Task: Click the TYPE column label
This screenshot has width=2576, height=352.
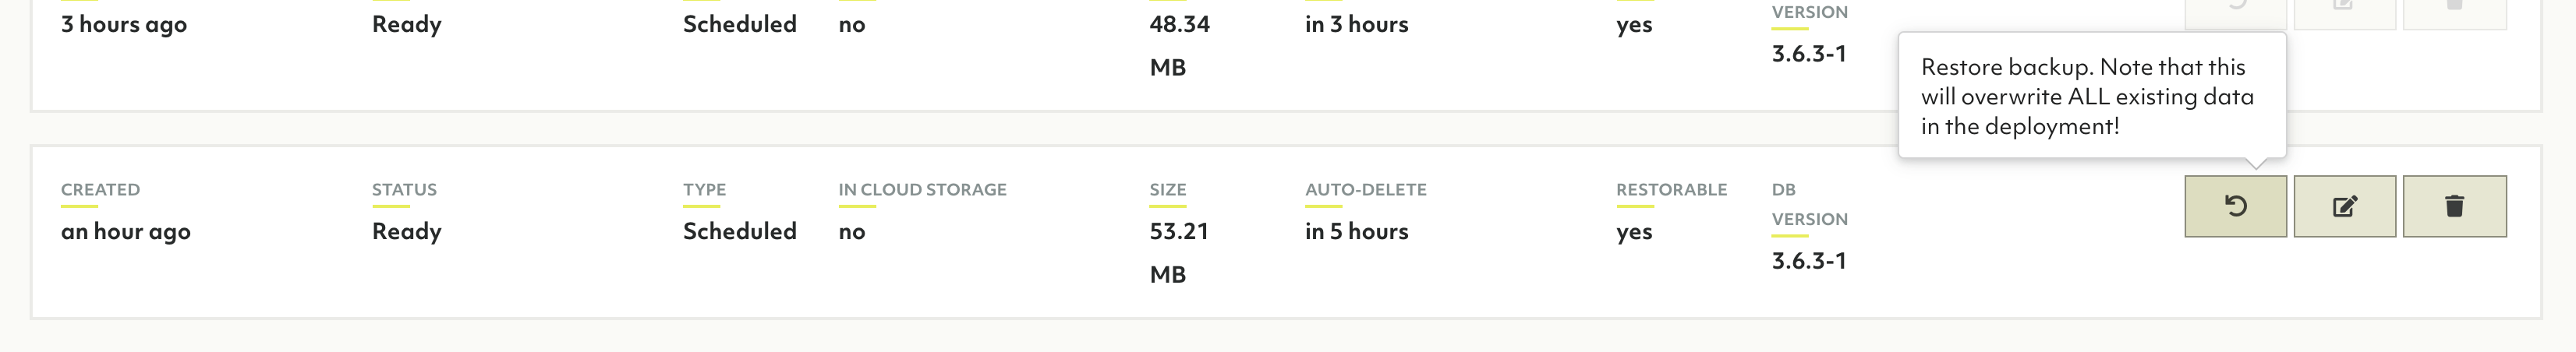Action: click(704, 189)
